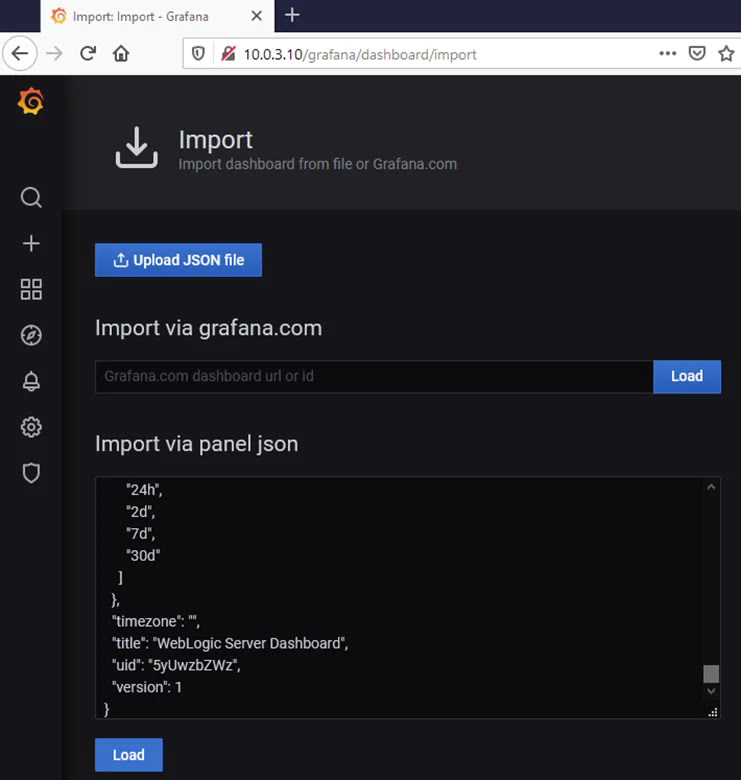Click the address bar URL
This screenshot has height=780, width=741.
[x=360, y=54]
